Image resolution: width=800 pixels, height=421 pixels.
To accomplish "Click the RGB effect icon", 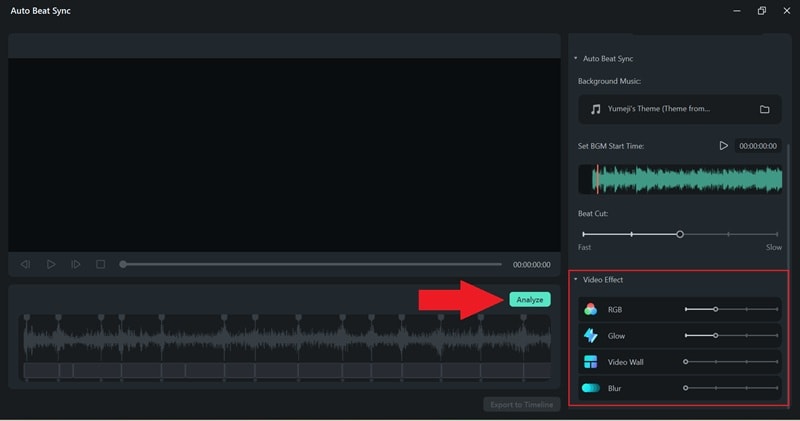I will point(590,309).
